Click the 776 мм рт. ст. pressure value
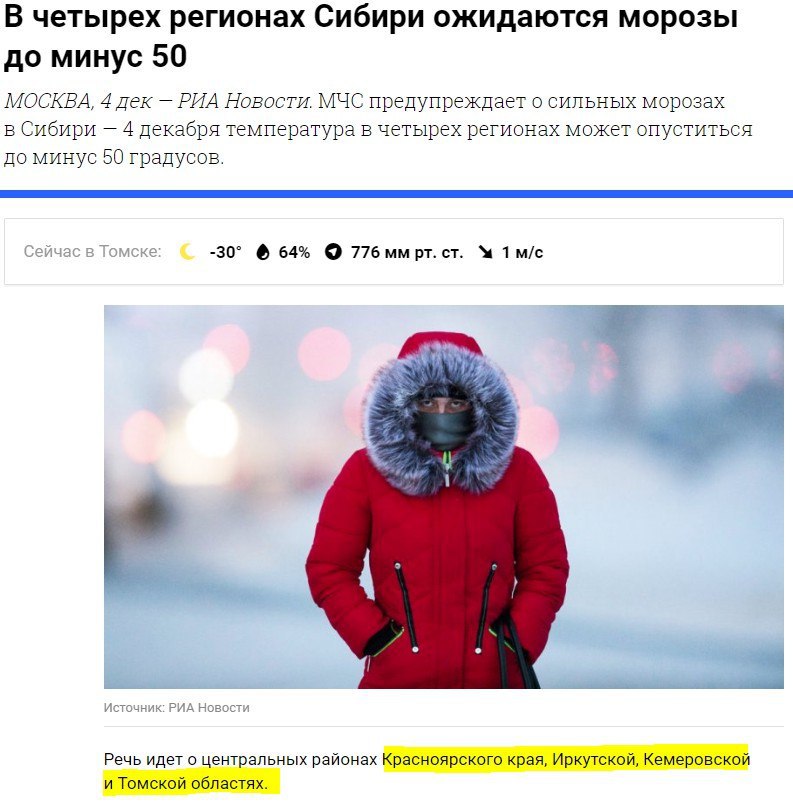The image size is (793, 804). 407,252
